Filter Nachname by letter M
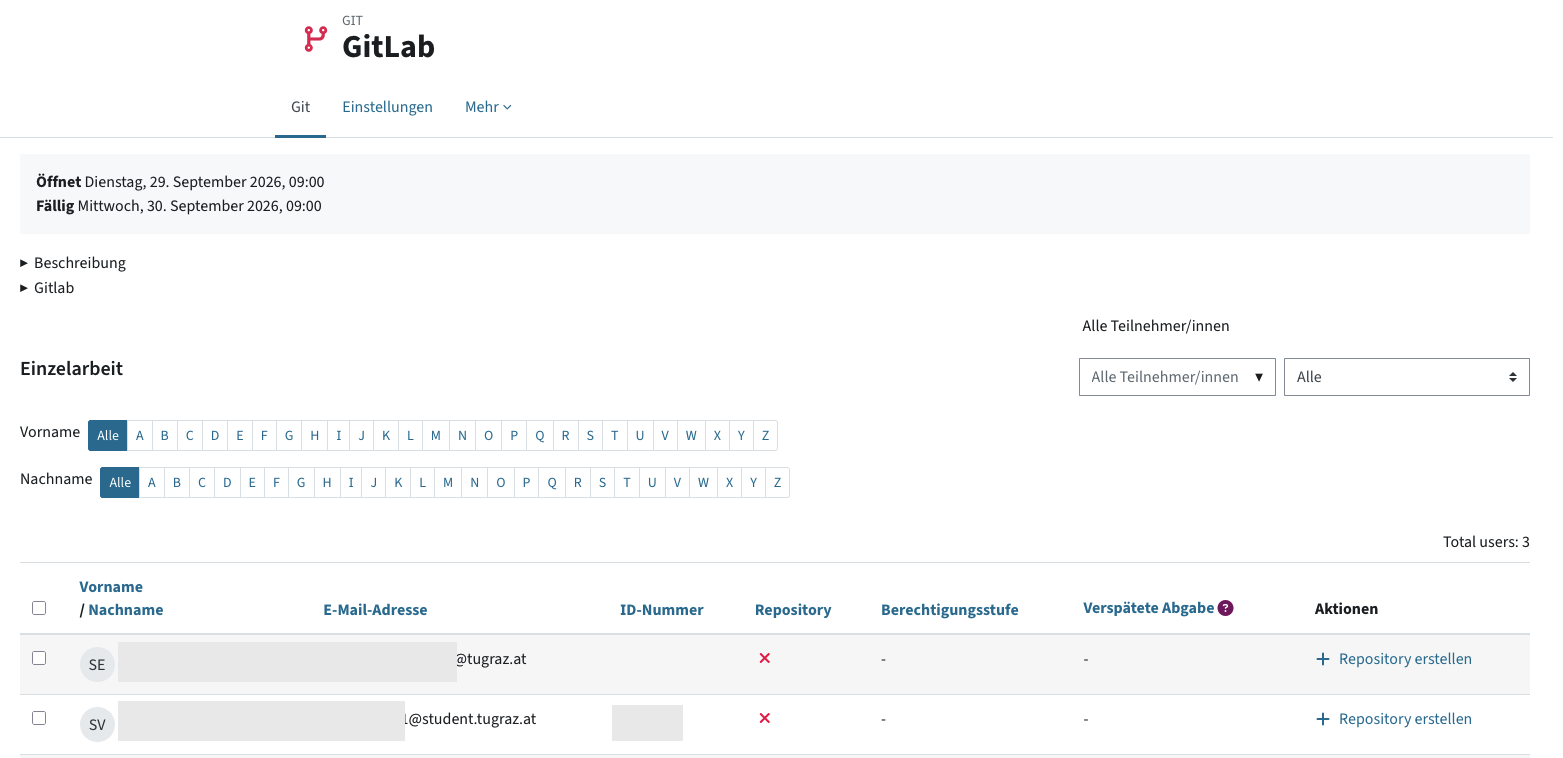Image resolution: width=1563 pixels, height=758 pixels. [447, 482]
